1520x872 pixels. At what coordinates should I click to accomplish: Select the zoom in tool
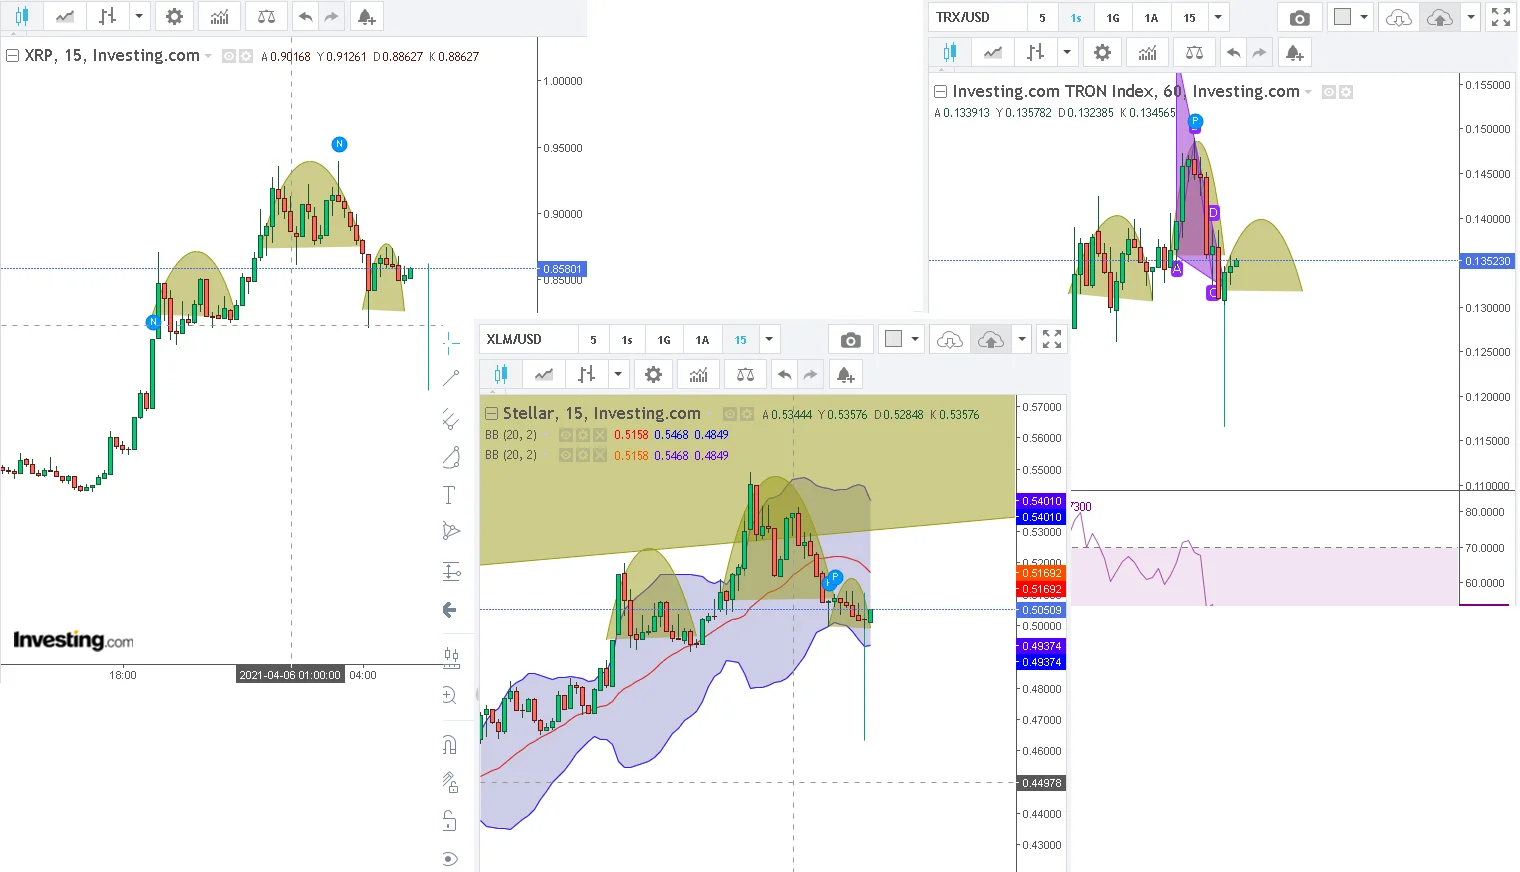450,695
